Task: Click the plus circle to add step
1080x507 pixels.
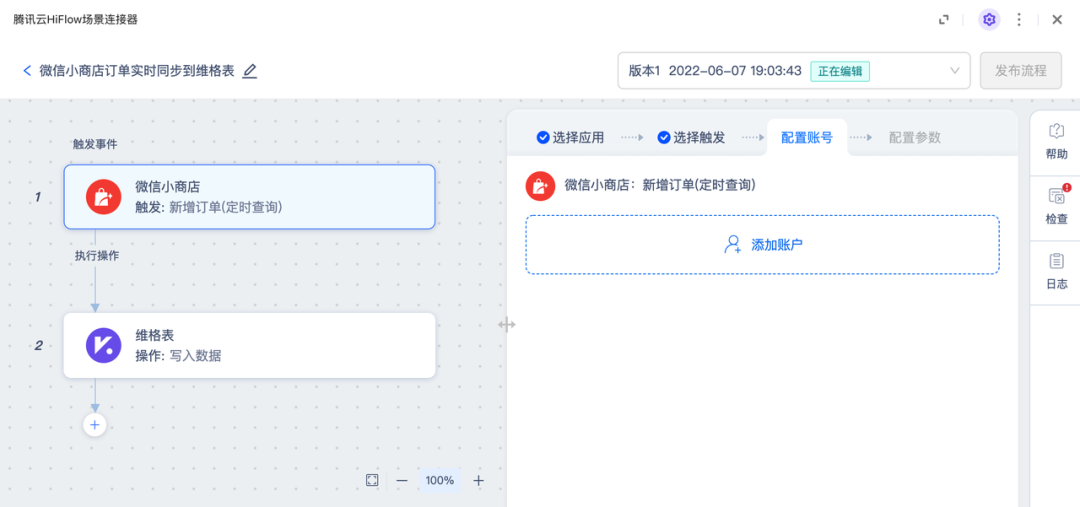Action: pyautogui.click(x=95, y=425)
